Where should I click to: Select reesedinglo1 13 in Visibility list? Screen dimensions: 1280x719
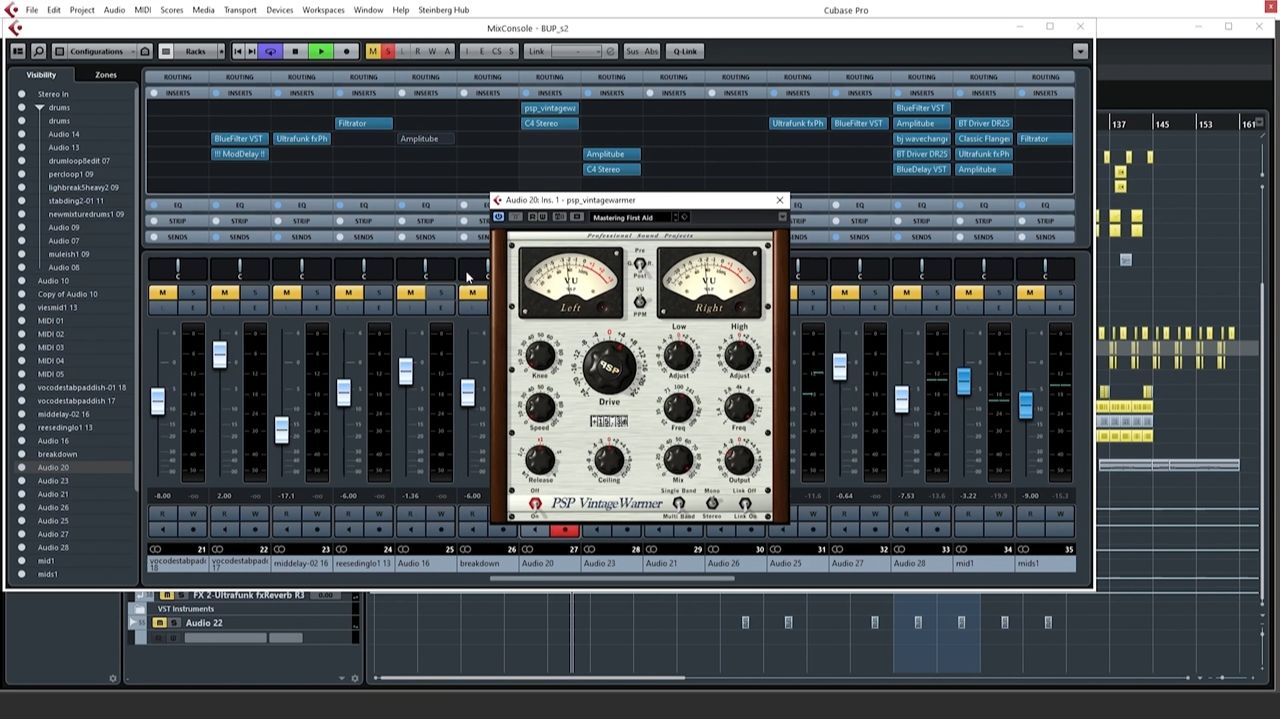(65, 427)
